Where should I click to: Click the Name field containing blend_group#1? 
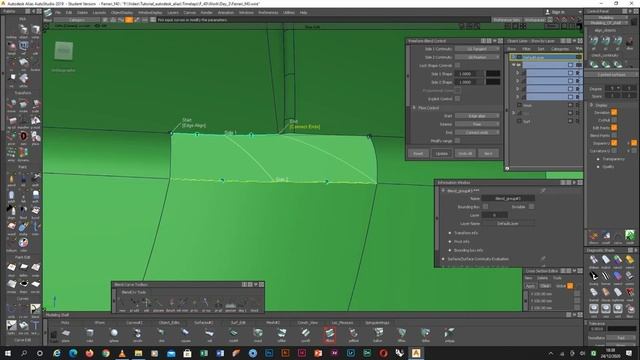click(508, 198)
